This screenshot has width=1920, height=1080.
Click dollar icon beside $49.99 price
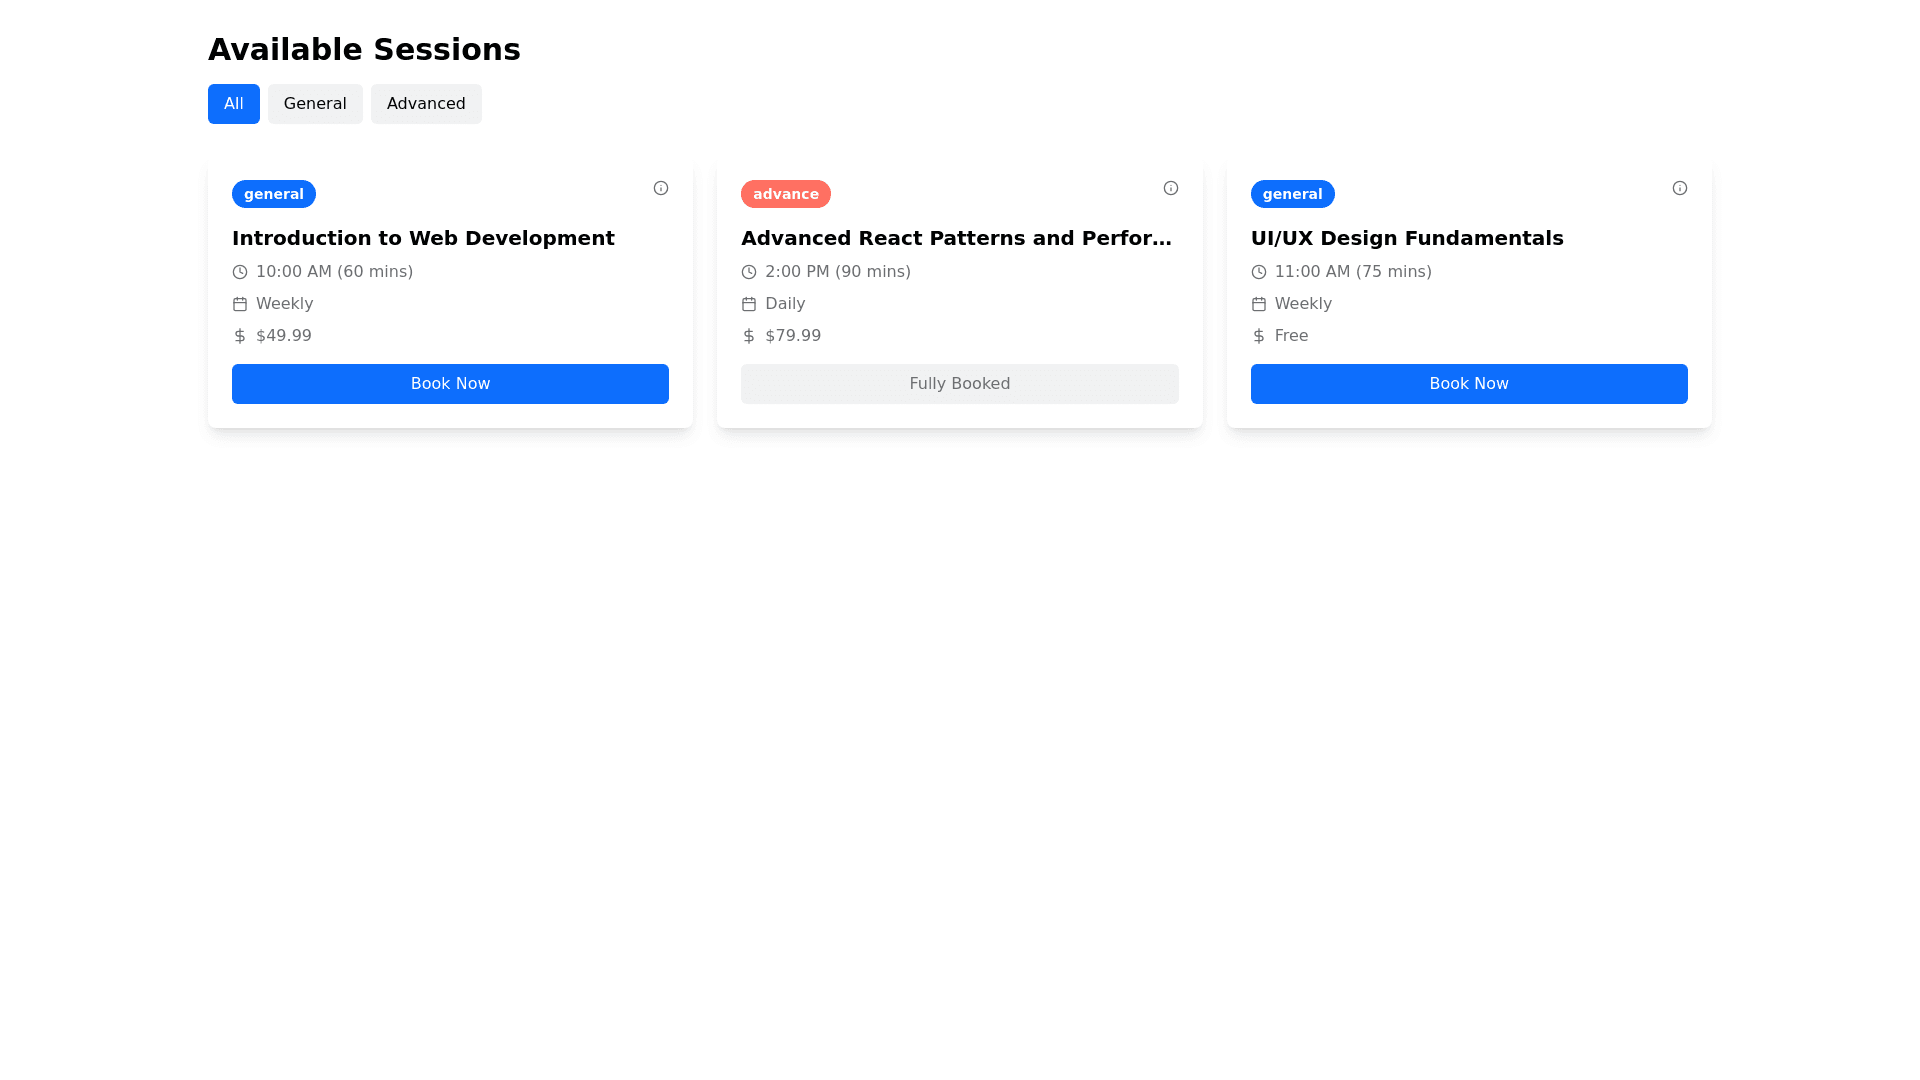pos(240,336)
